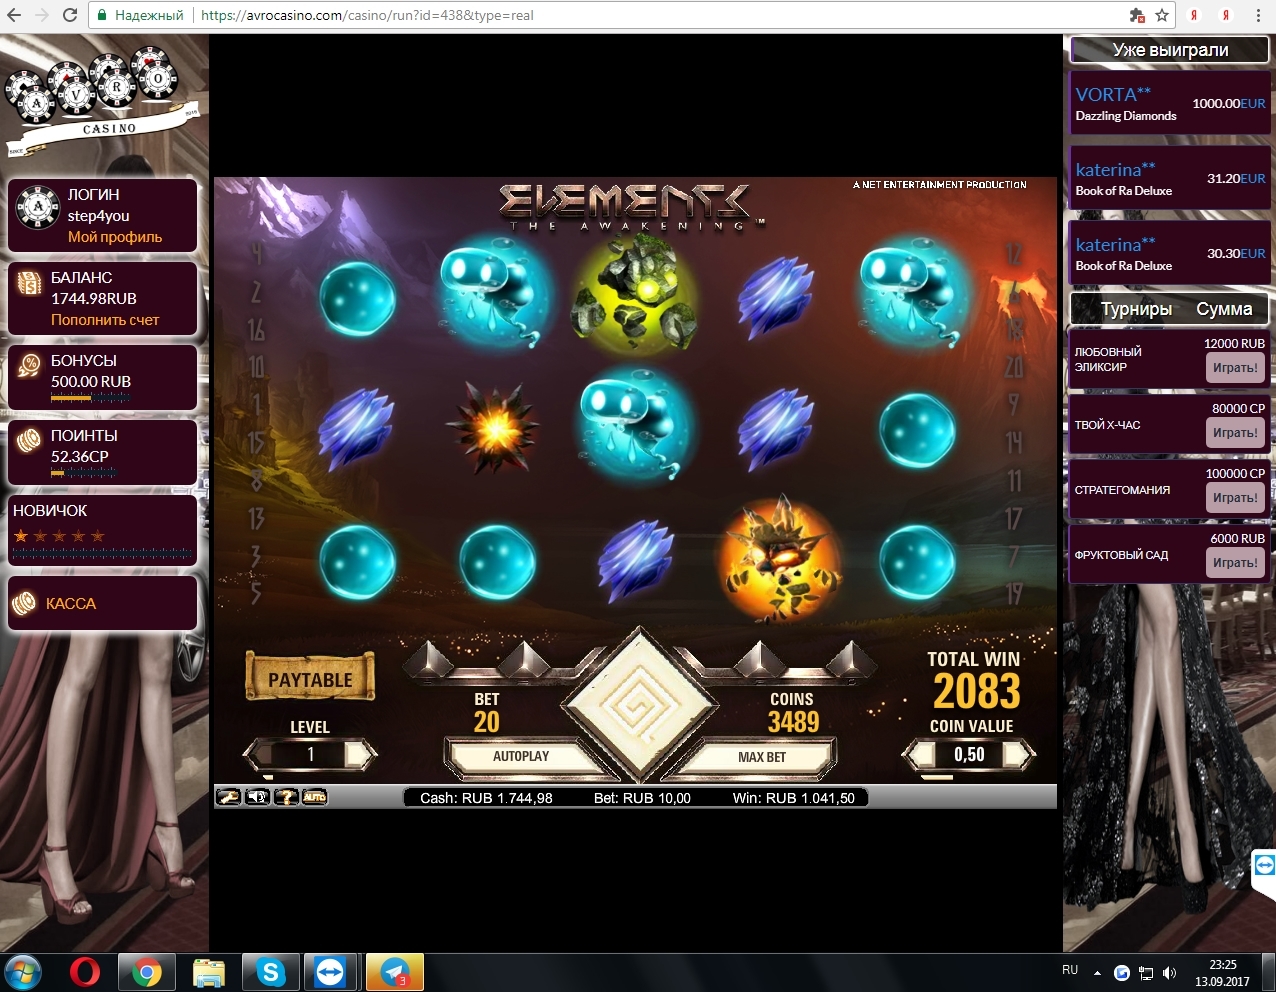Click the network tray icon
1276x992 pixels.
(1146, 972)
